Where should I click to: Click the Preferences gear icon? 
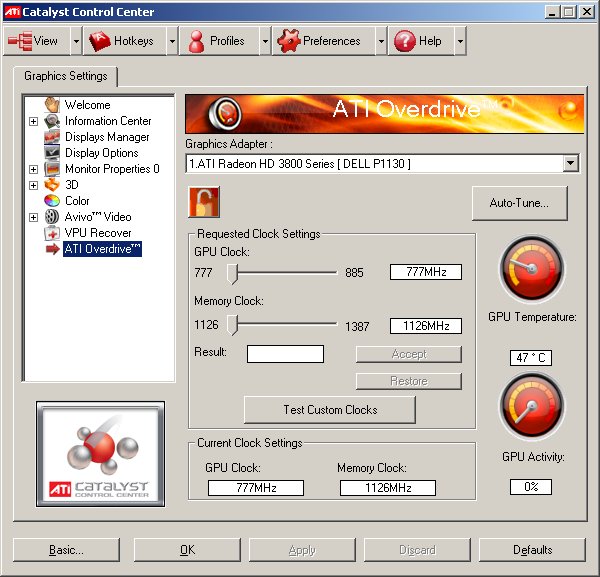point(289,41)
